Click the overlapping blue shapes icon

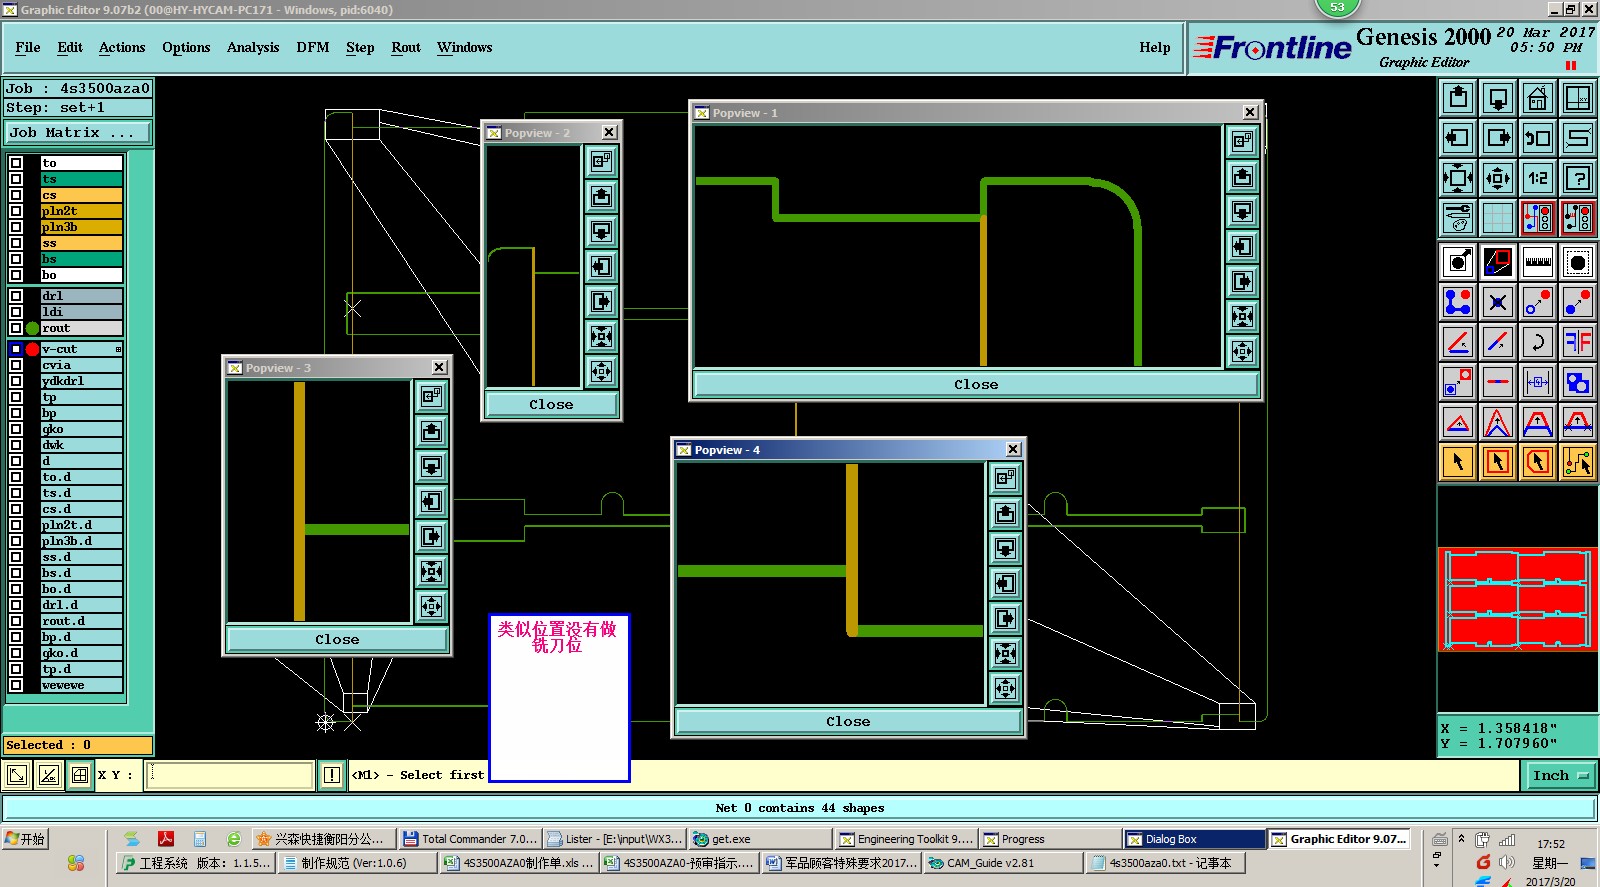(1578, 382)
